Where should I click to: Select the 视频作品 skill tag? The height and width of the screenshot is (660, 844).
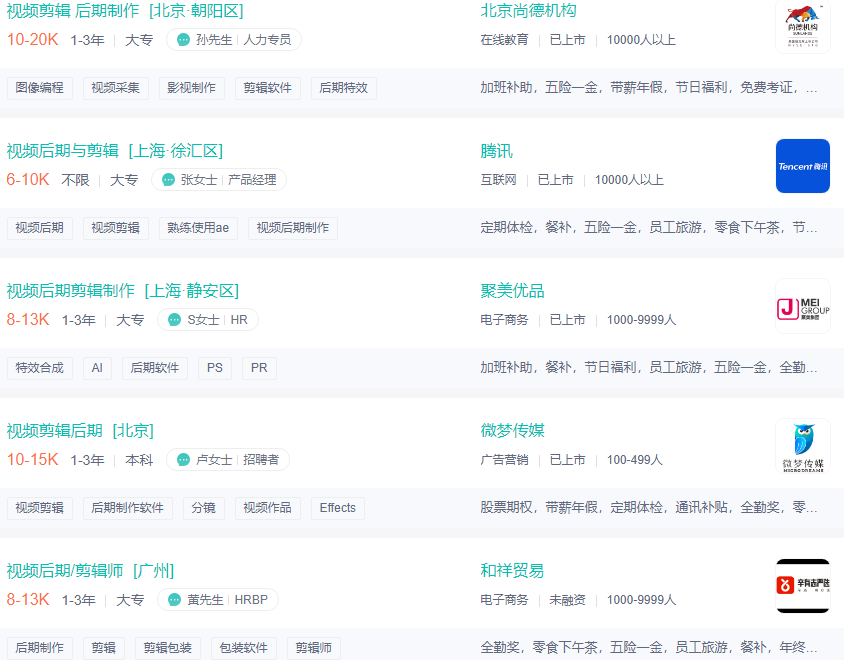click(268, 508)
